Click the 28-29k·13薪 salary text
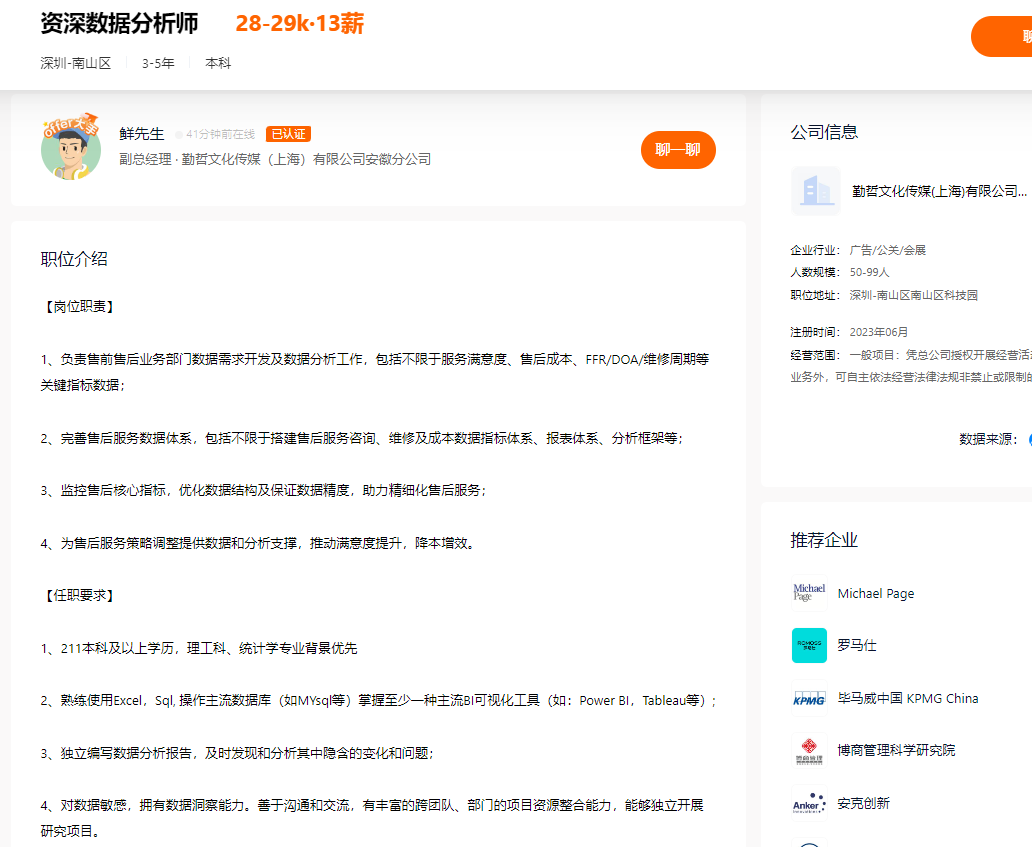This screenshot has width=1032, height=847. [300, 24]
